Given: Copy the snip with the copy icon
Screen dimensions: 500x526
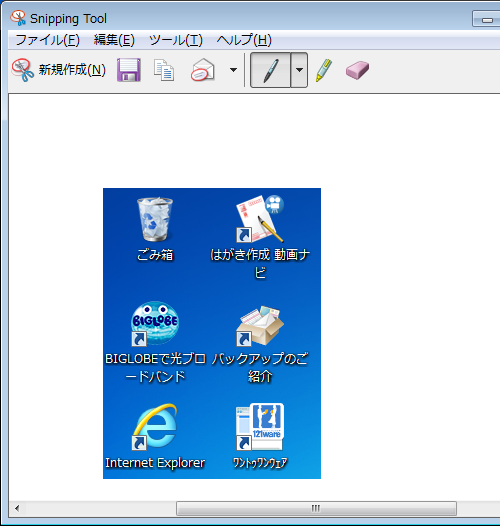Looking at the screenshot, I should 164,70.
